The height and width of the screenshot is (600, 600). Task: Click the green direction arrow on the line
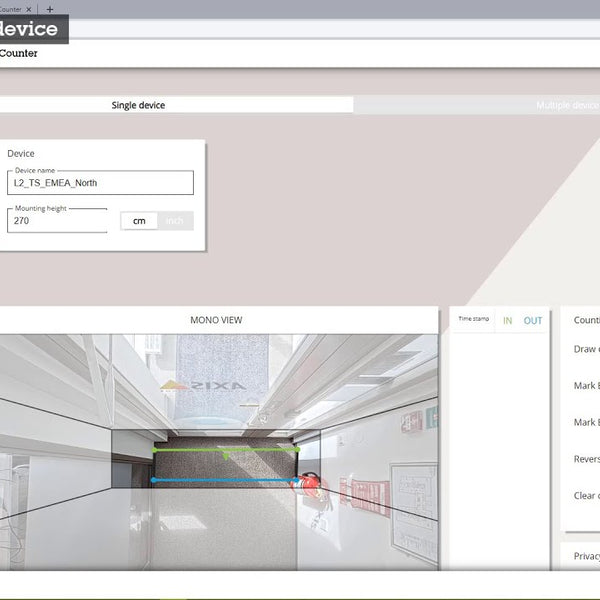(x=226, y=455)
